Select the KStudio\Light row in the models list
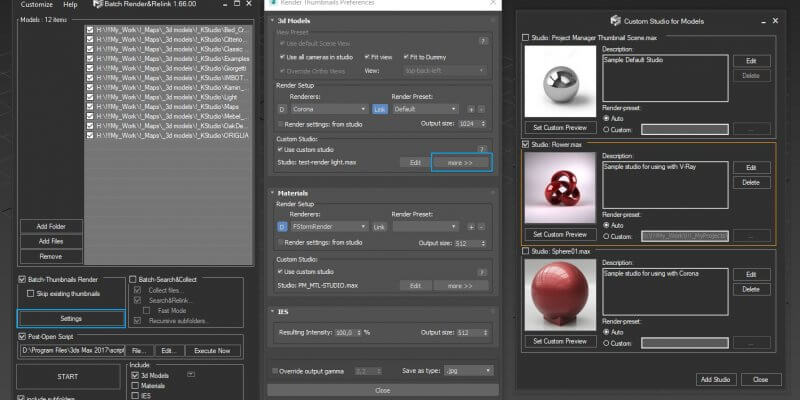800x400 pixels. [x=168, y=97]
